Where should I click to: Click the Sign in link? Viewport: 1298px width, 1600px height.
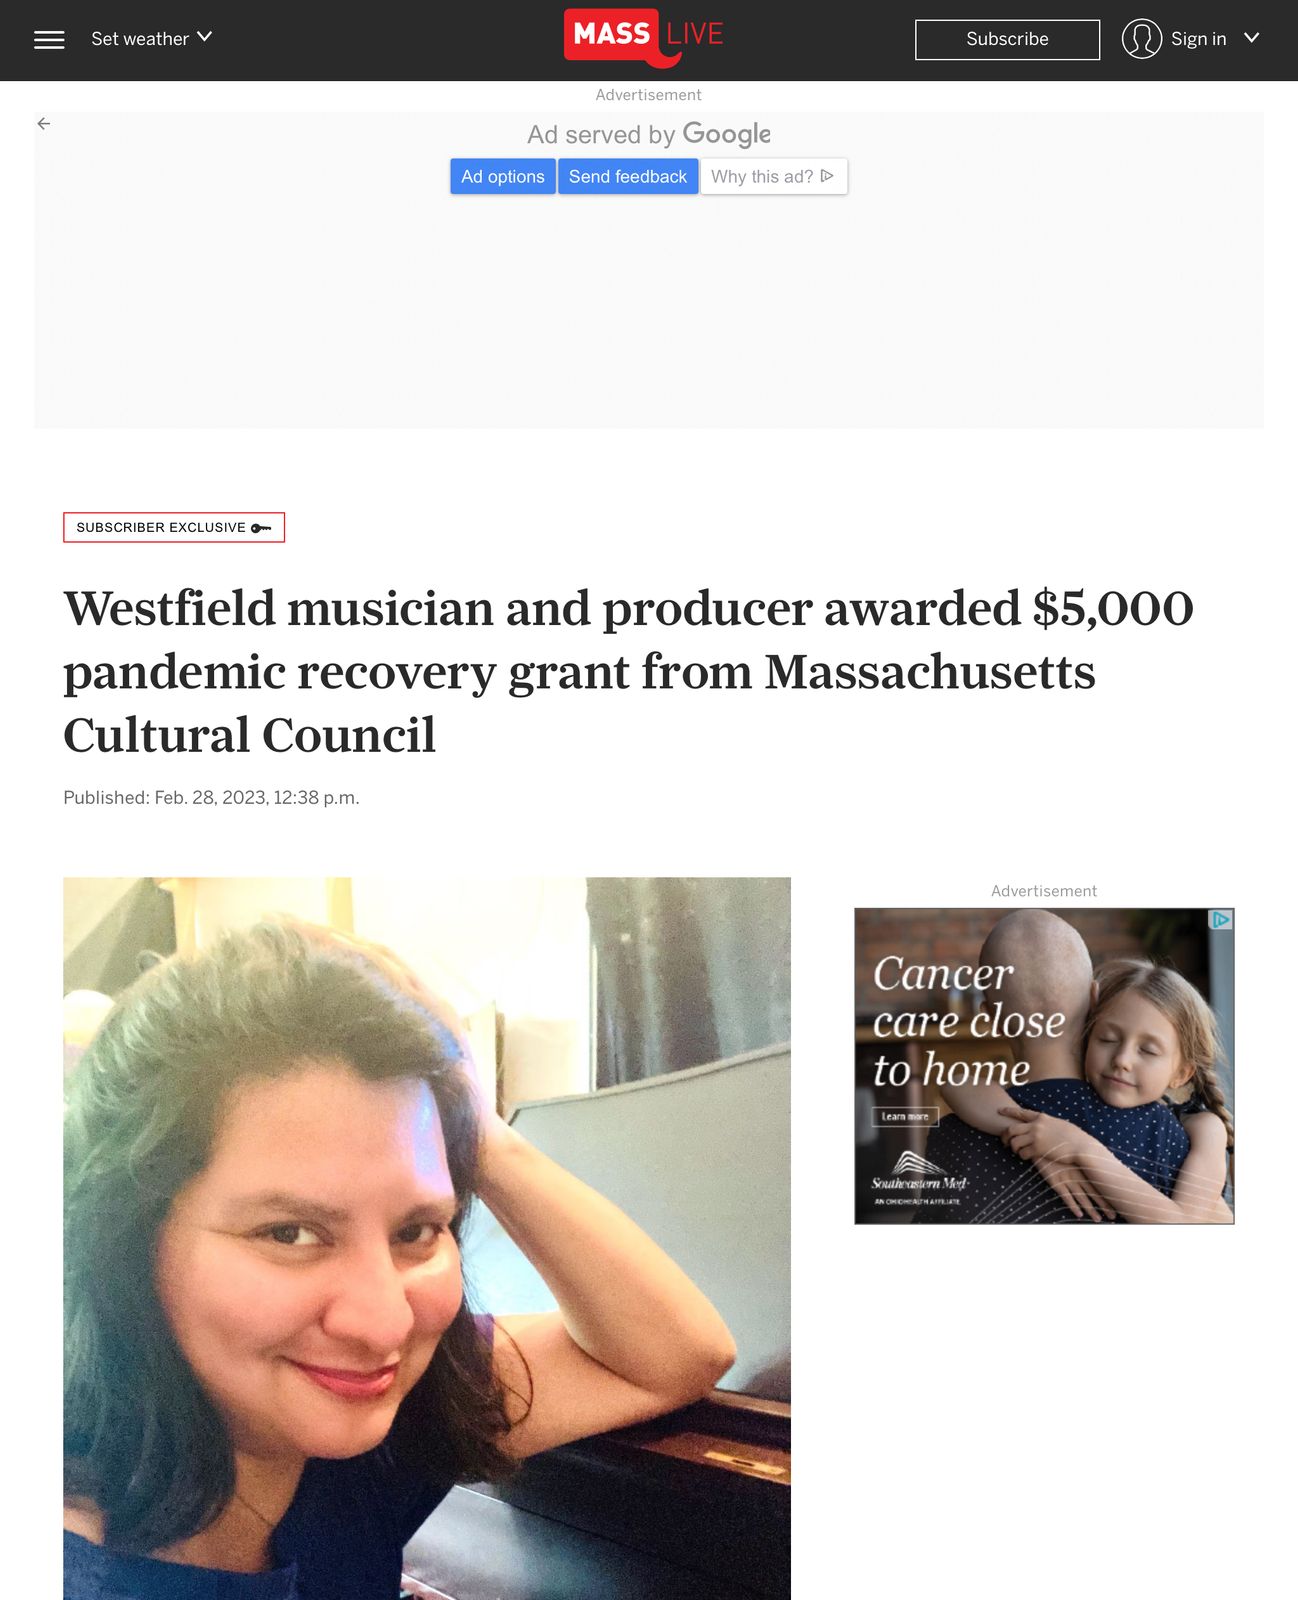click(1198, 39)
